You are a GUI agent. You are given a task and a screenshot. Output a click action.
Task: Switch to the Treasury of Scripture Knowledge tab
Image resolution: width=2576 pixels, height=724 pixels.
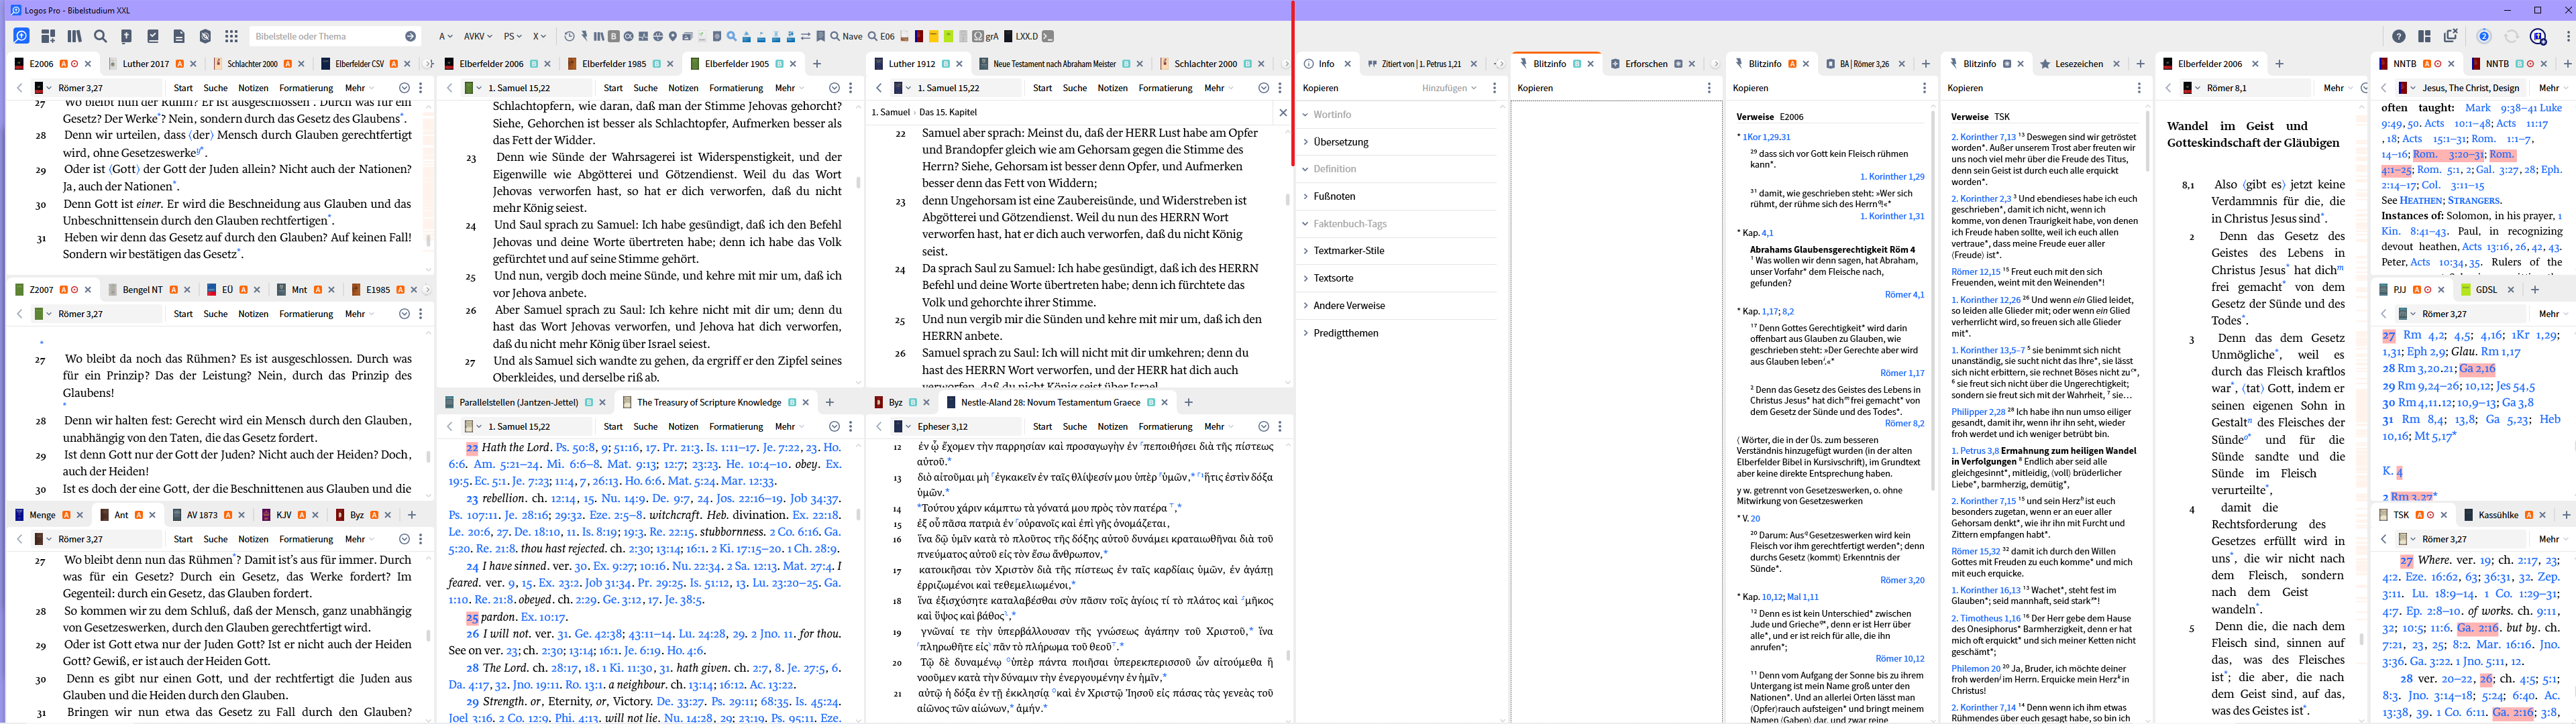(x=709, y=402)
